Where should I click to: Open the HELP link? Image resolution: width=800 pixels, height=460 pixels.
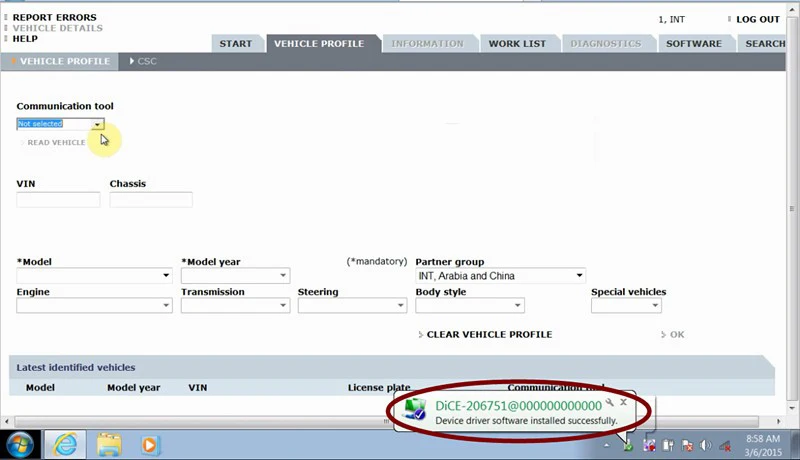pyautogui.click(x=25, y=39)
